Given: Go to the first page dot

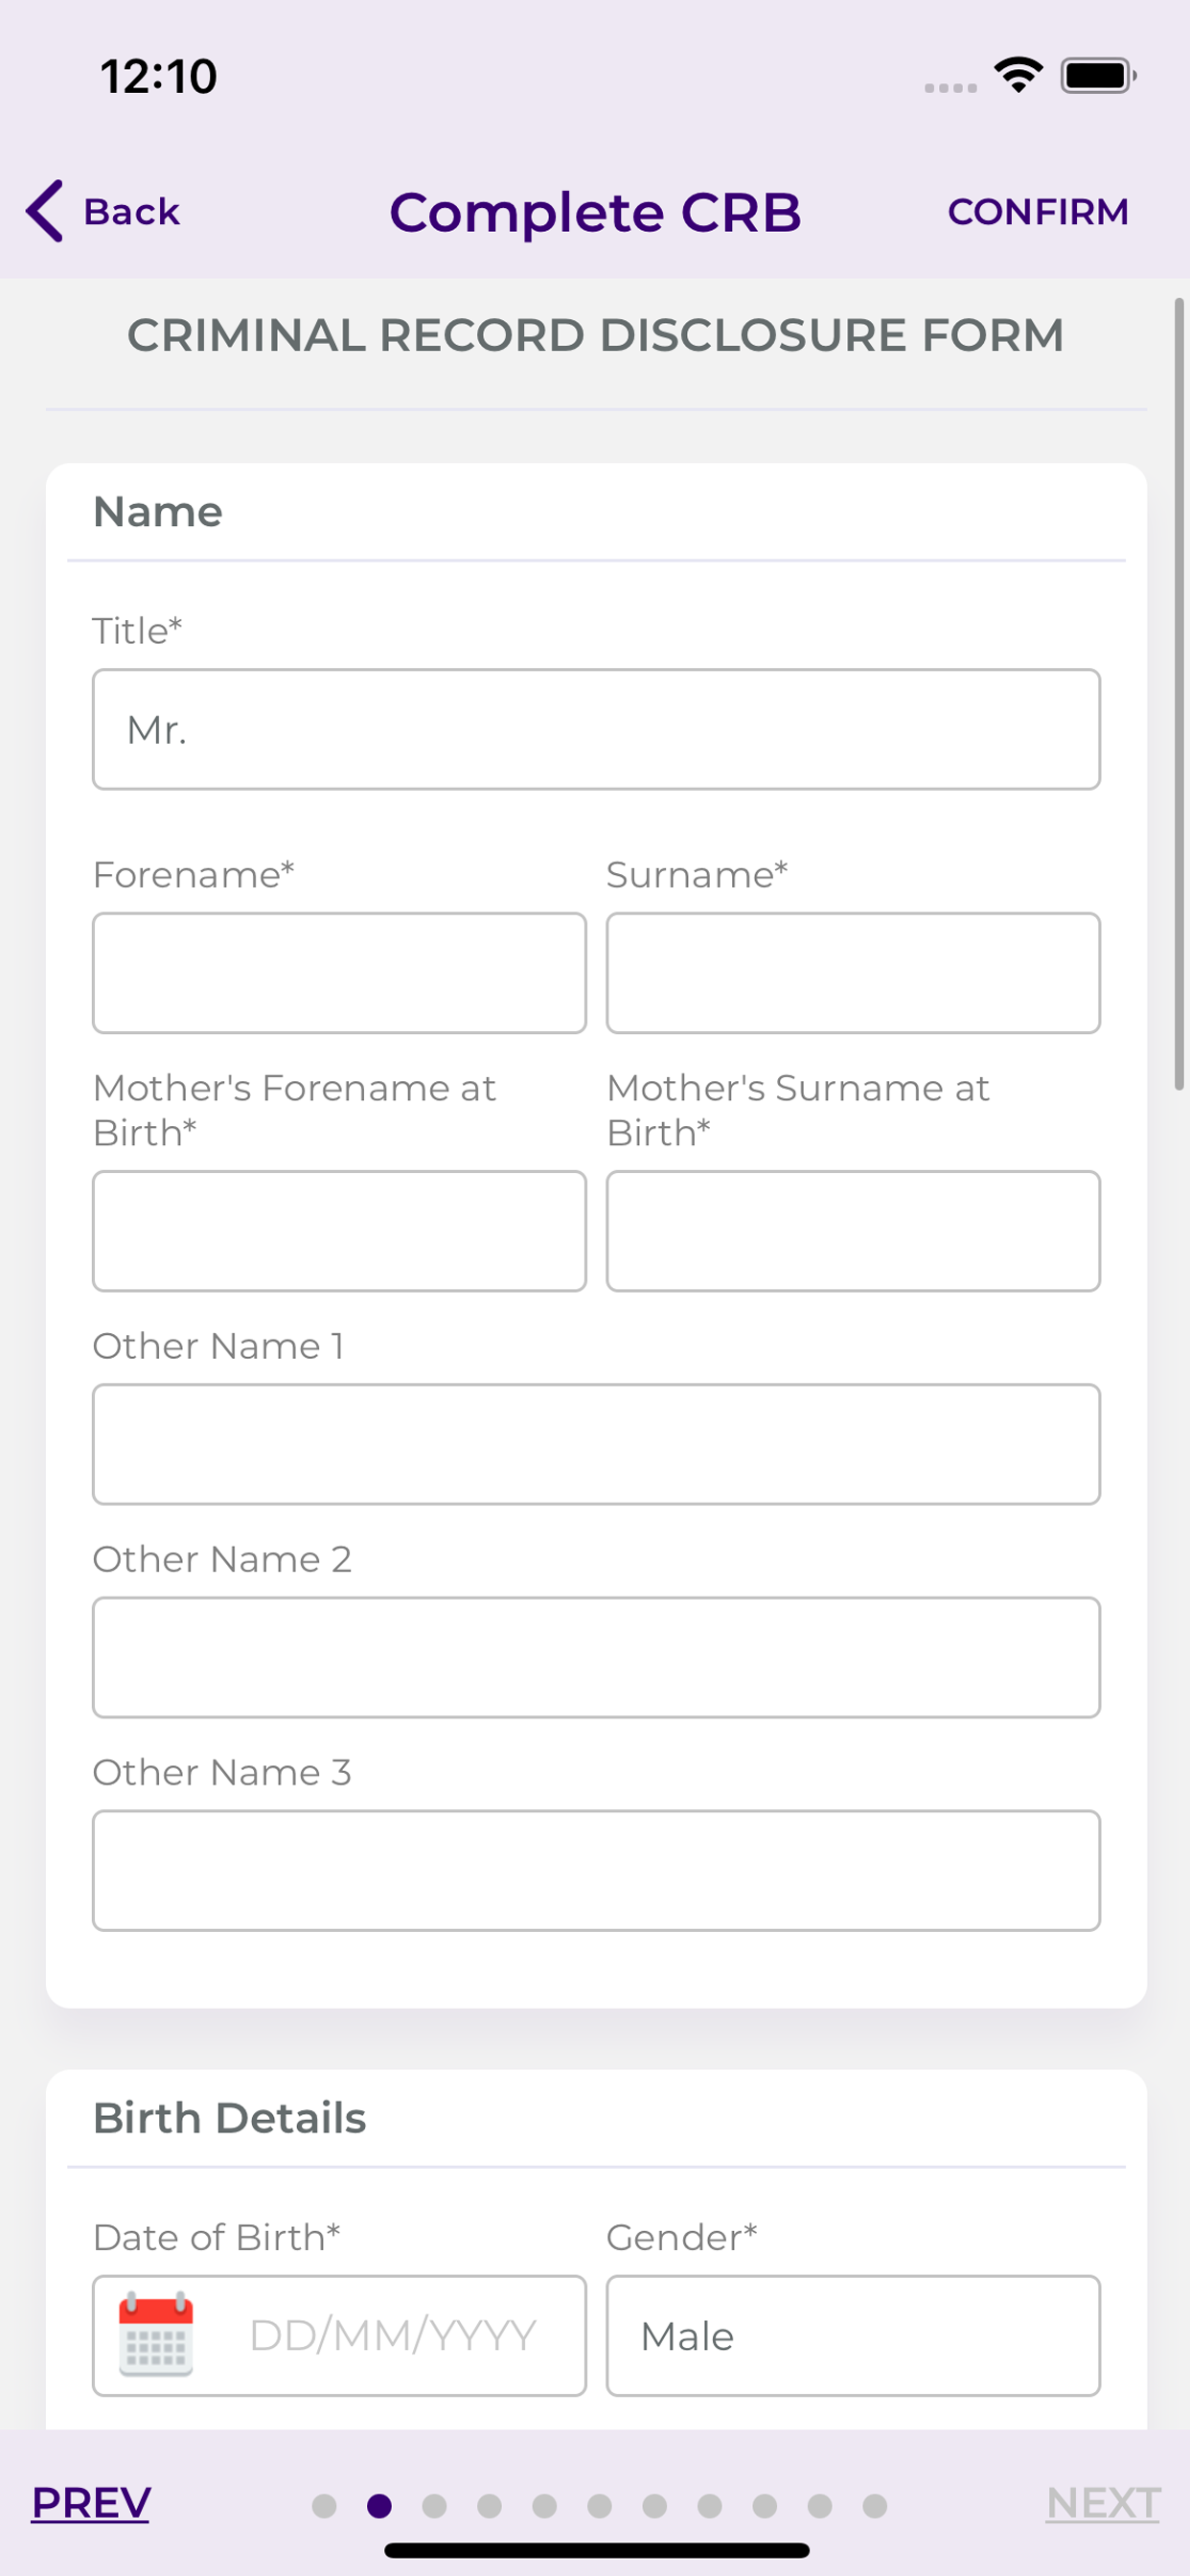Looking at the screenshot, I should coord(324,2505).
